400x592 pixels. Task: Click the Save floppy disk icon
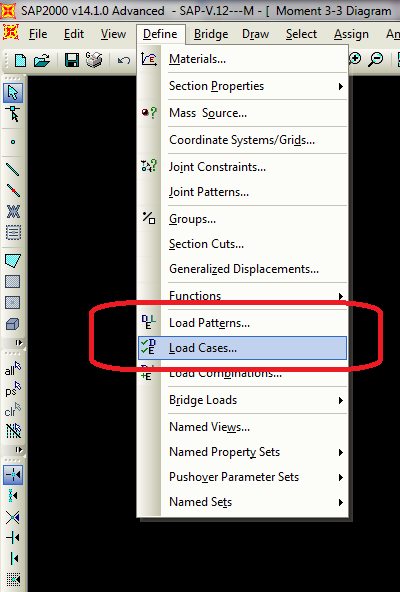pyautogui.click(x=72, y=60)
